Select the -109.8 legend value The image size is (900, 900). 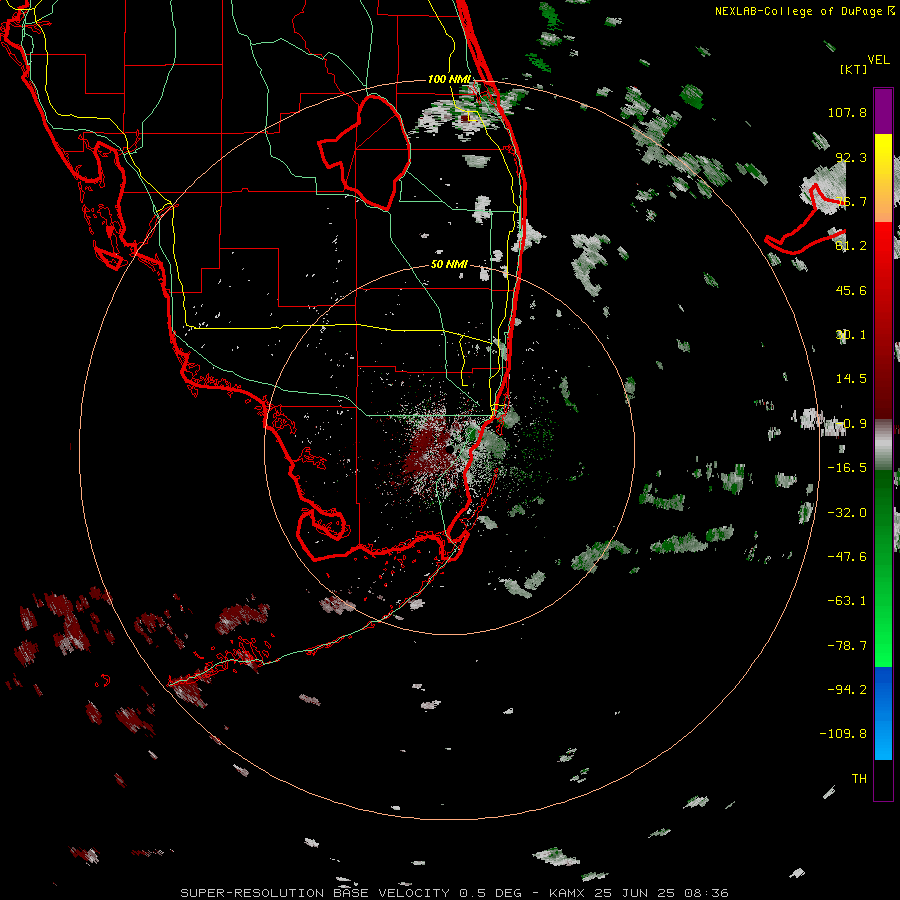843,734
